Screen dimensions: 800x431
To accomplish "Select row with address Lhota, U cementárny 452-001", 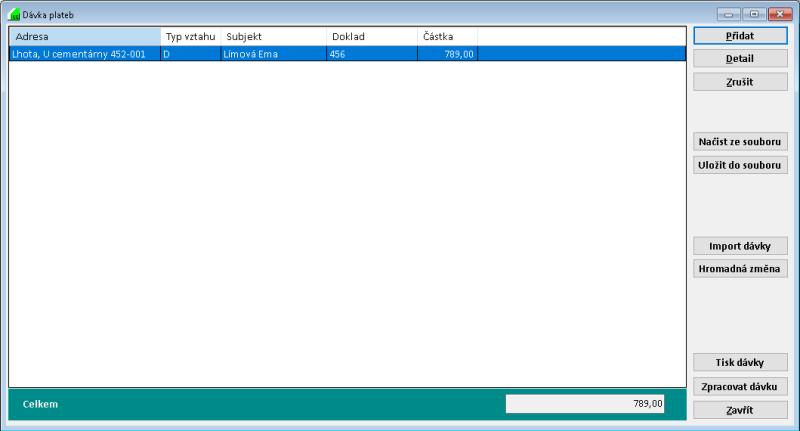I will pyautogui.click(x=85, y=54).
